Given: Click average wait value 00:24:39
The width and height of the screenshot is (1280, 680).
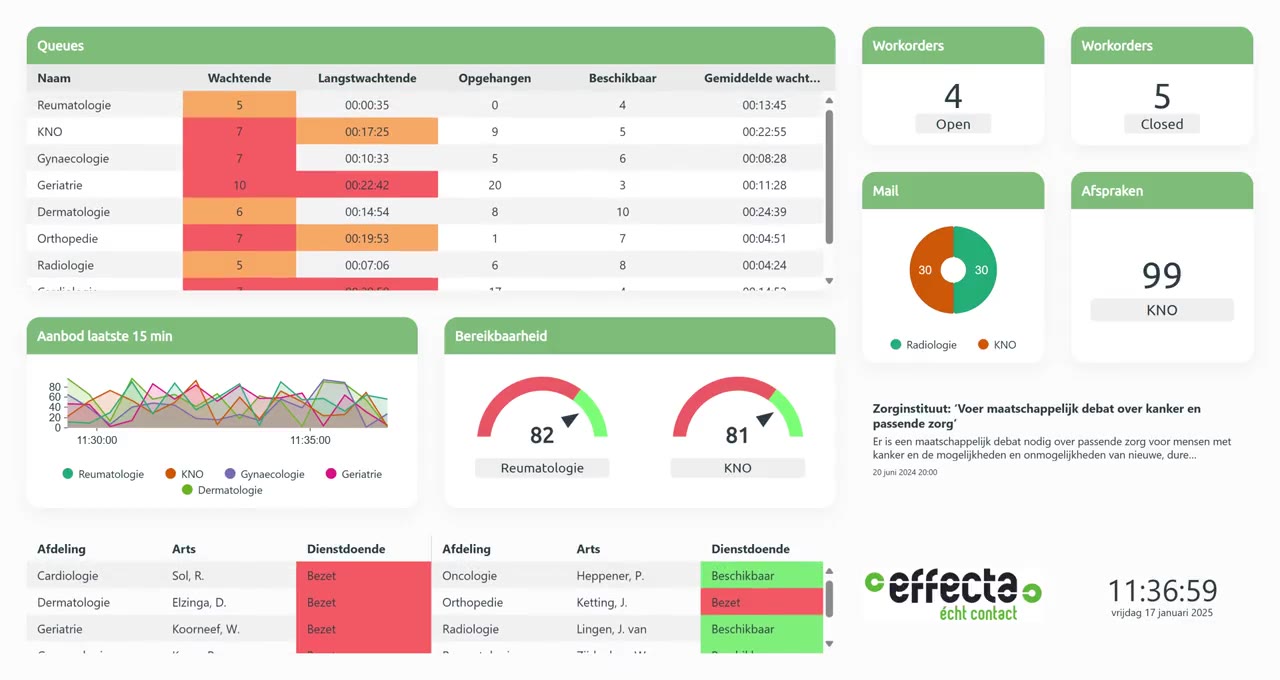Looking at the screenshot, I should click(764, 212).
